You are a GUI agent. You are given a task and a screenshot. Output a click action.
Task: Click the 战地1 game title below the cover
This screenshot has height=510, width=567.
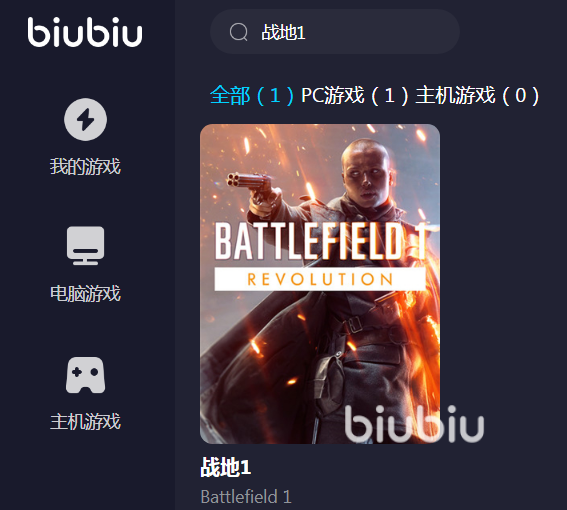pos(226,467)
